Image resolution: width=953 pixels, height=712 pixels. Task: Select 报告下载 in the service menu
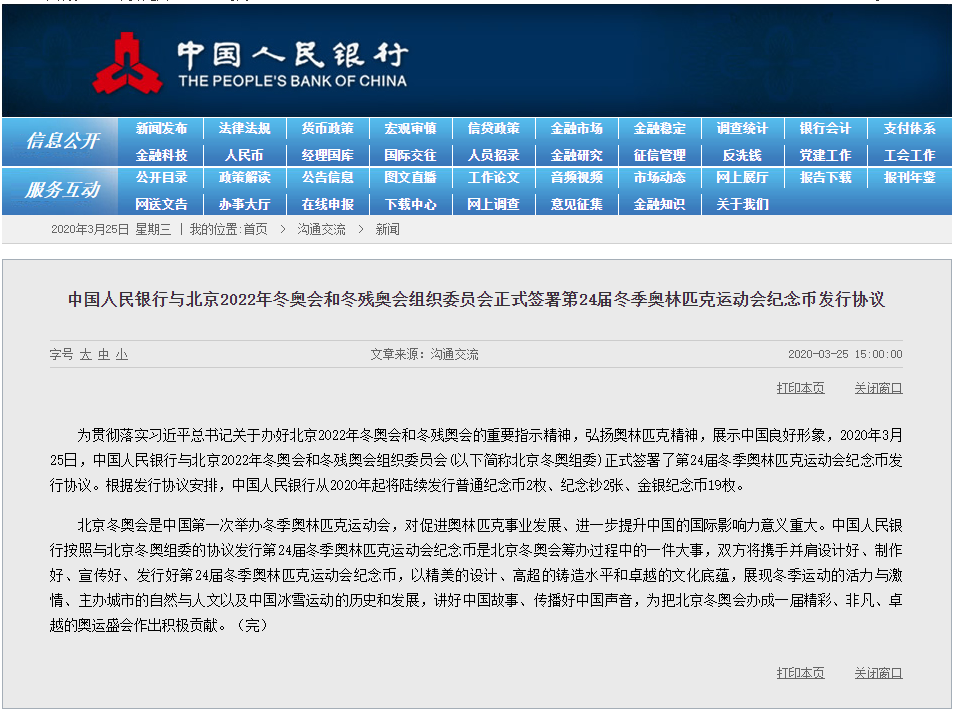point(825,178)
